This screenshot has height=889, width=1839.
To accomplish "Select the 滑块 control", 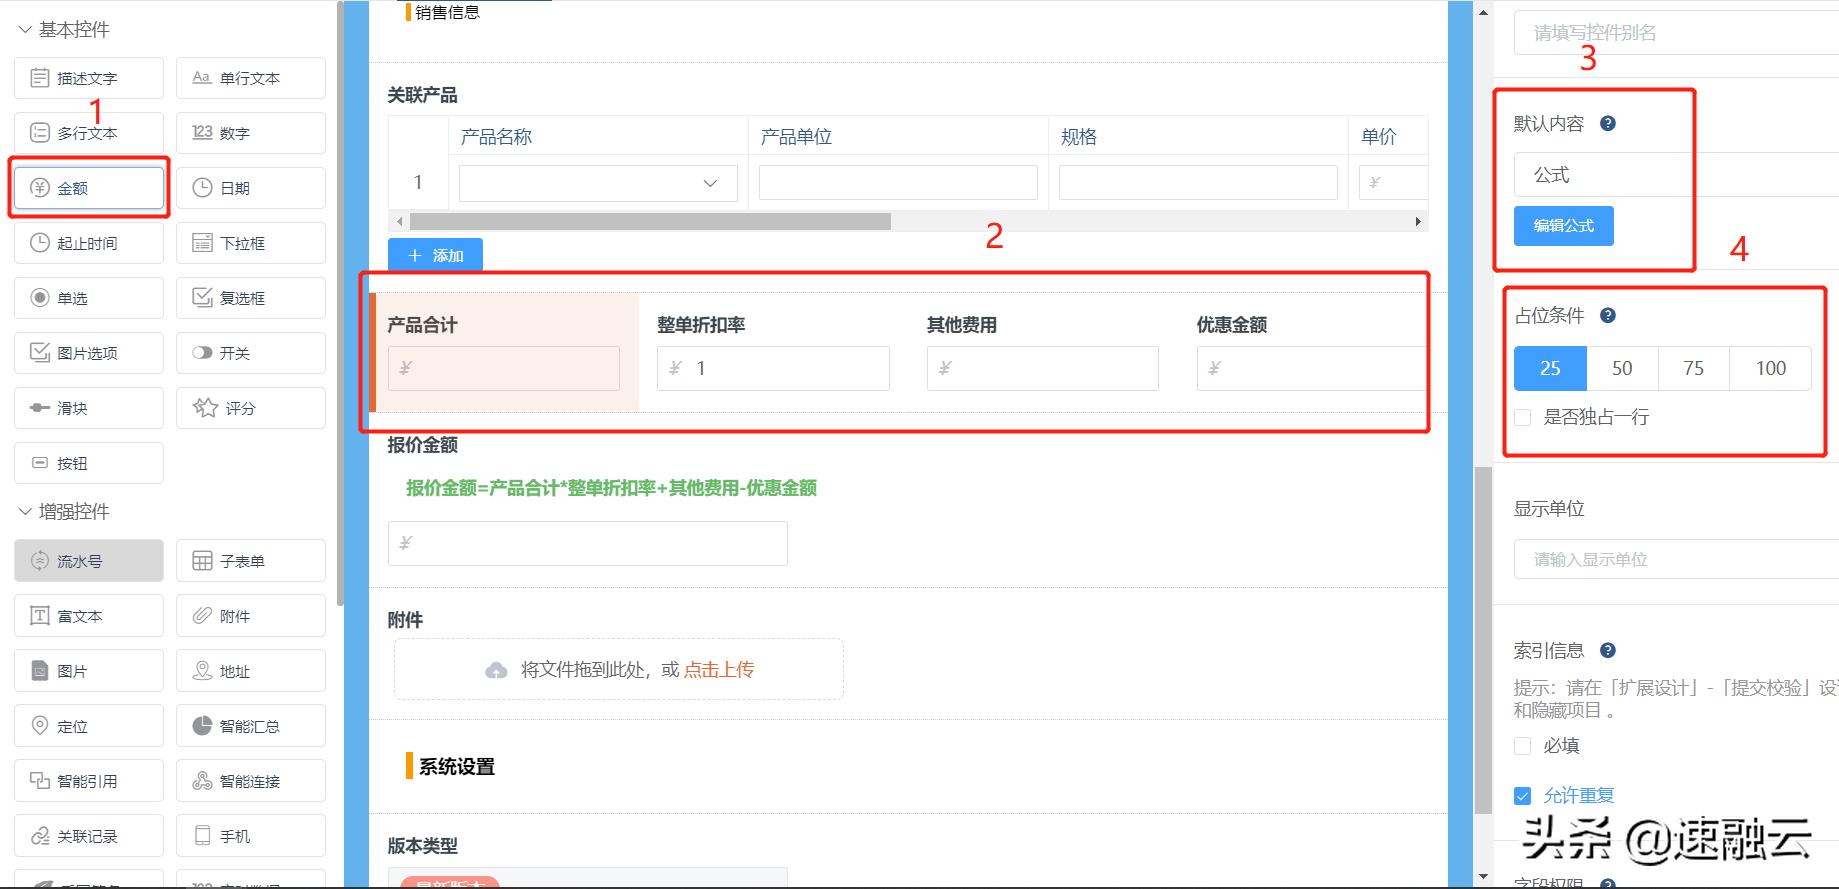I will click(x=89, y=408).
